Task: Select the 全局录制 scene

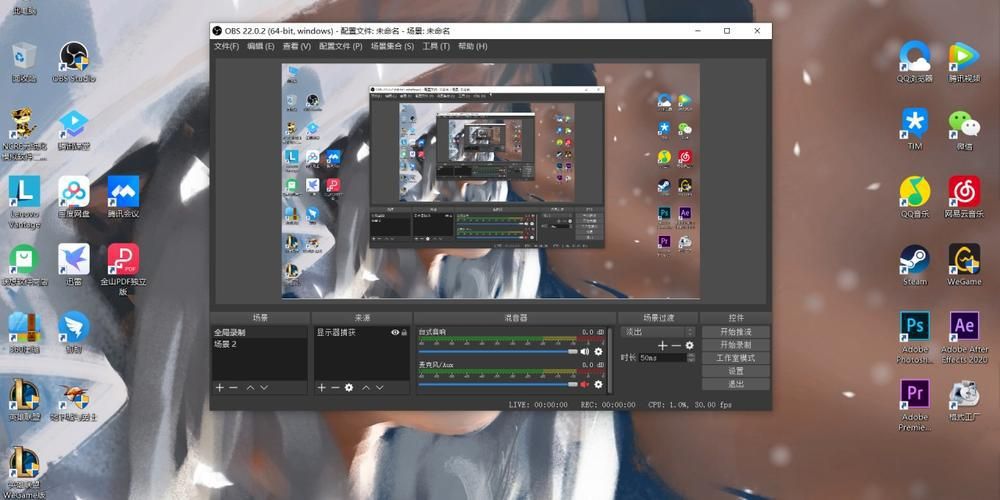Action: point(260,332)
